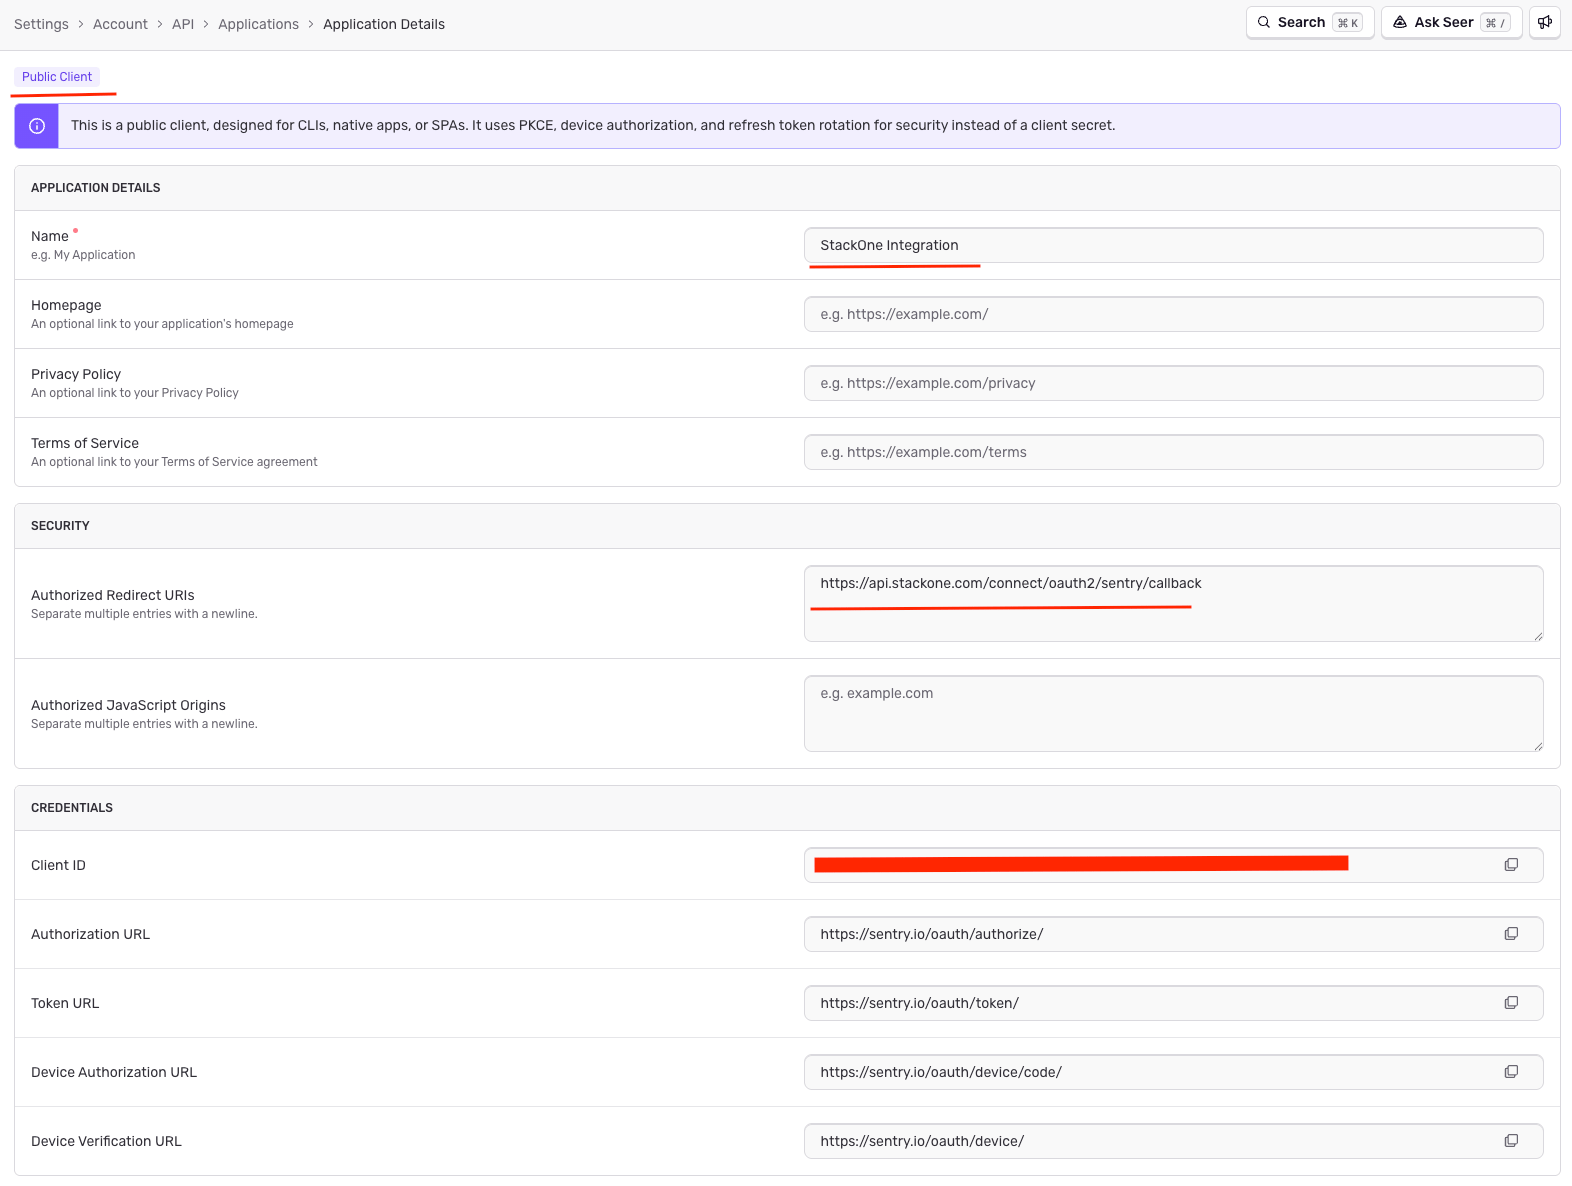This screenshot has height=1186, width=1572.
Task: Click the Device Verification URL label
Action: coord(106,1141)
